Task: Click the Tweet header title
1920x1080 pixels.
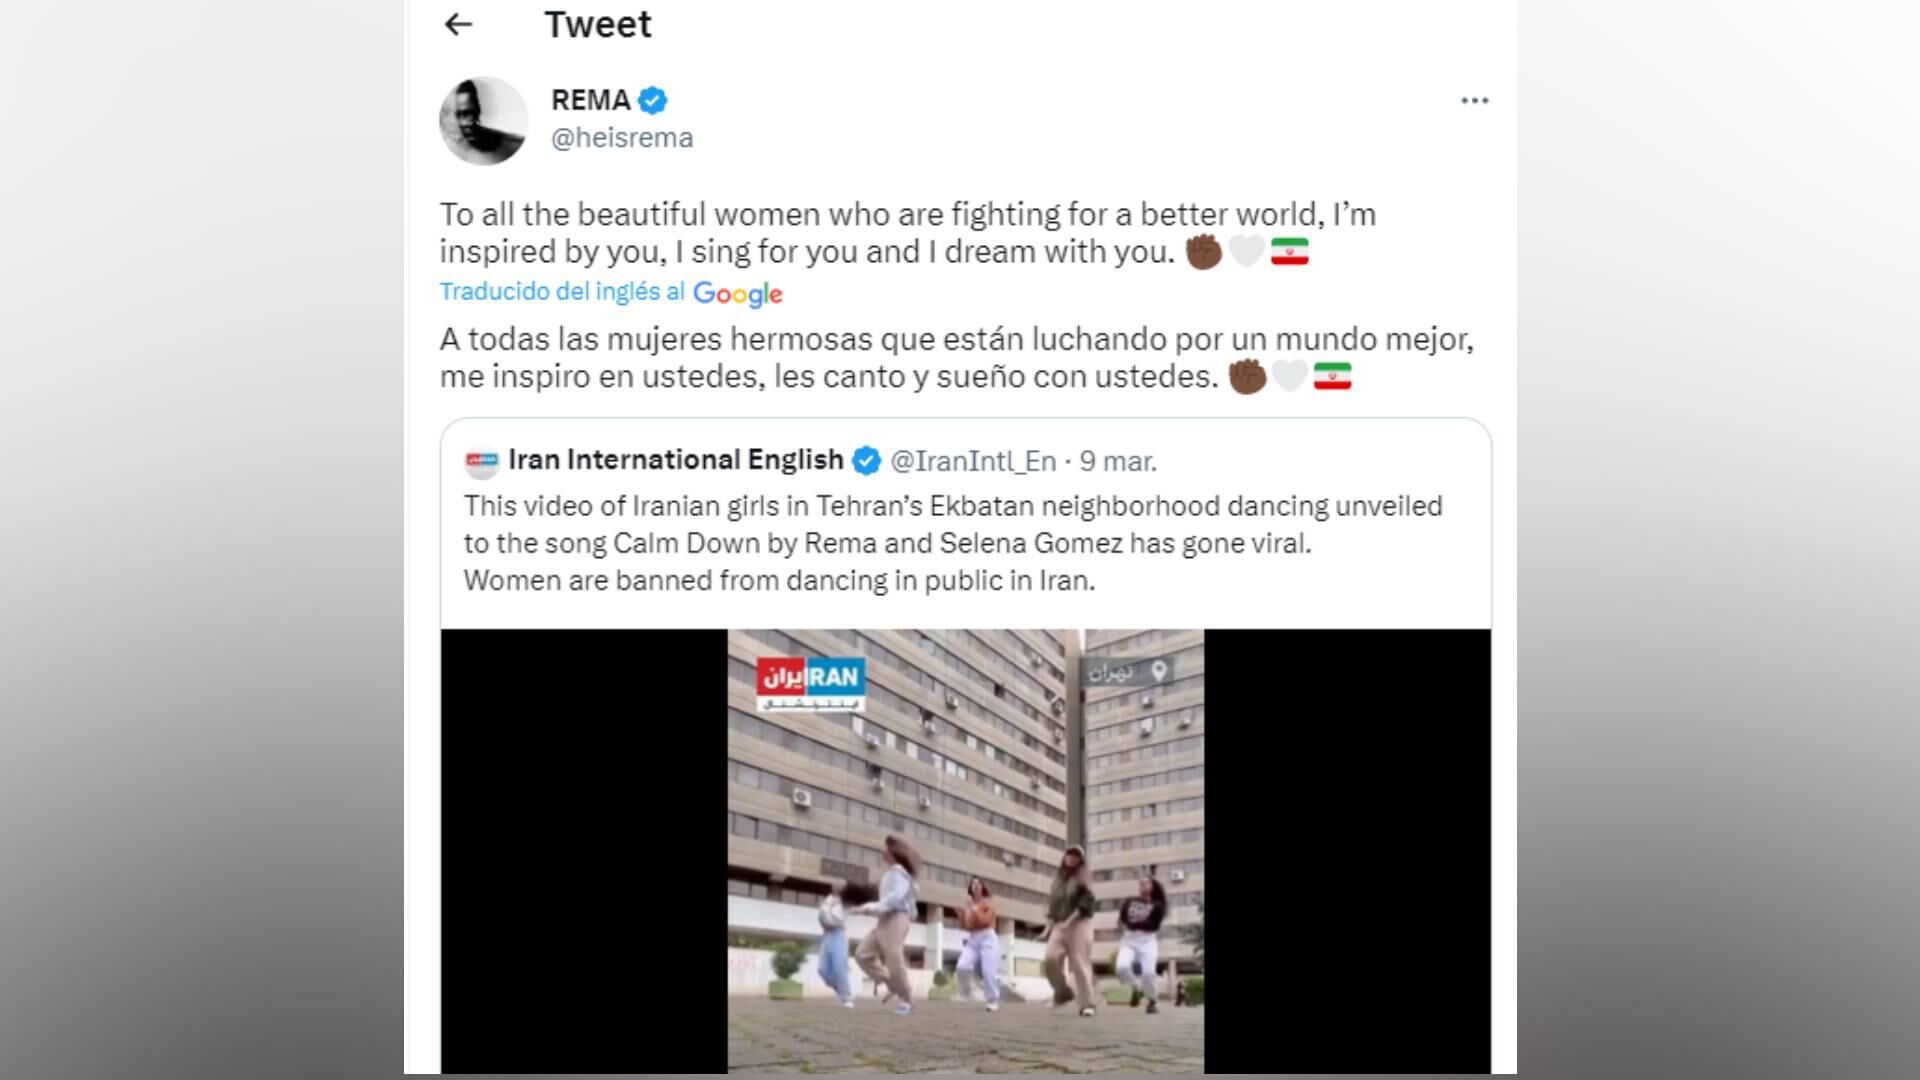Action: coord(598,24)
